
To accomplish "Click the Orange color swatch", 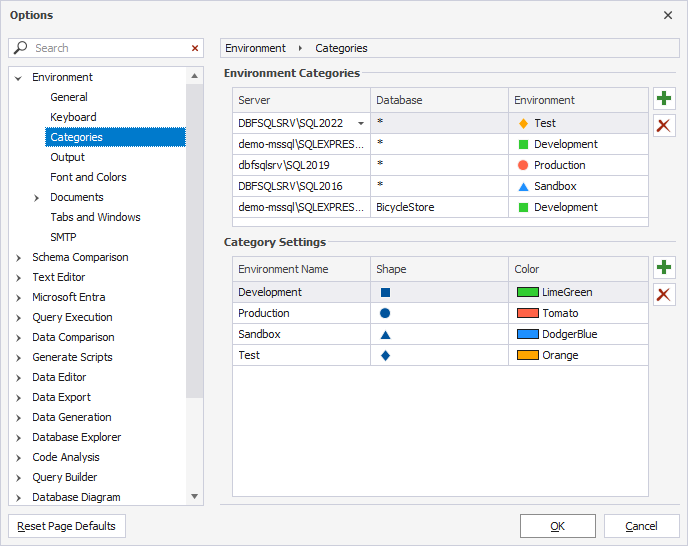I will tap(527, 355).
